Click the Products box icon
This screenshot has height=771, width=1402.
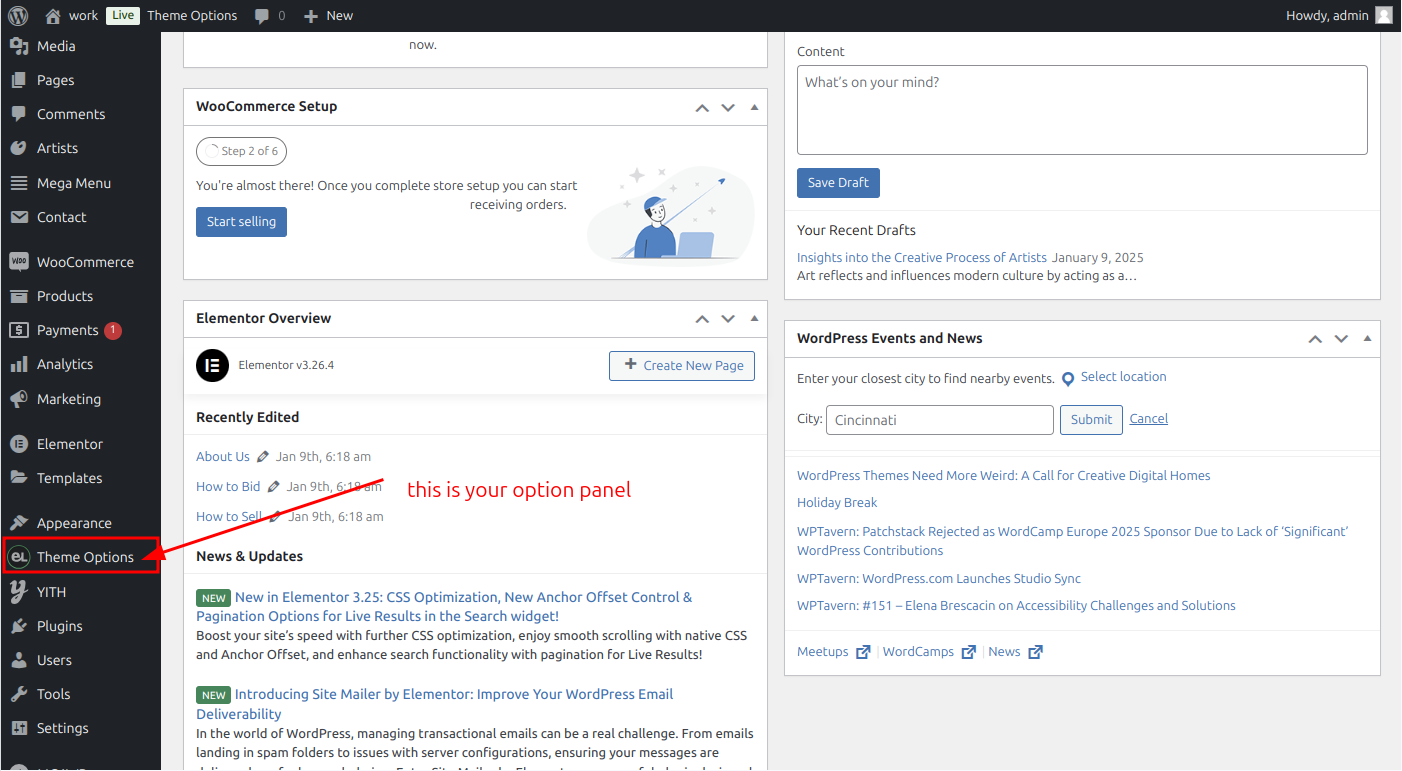click(18, 296)
